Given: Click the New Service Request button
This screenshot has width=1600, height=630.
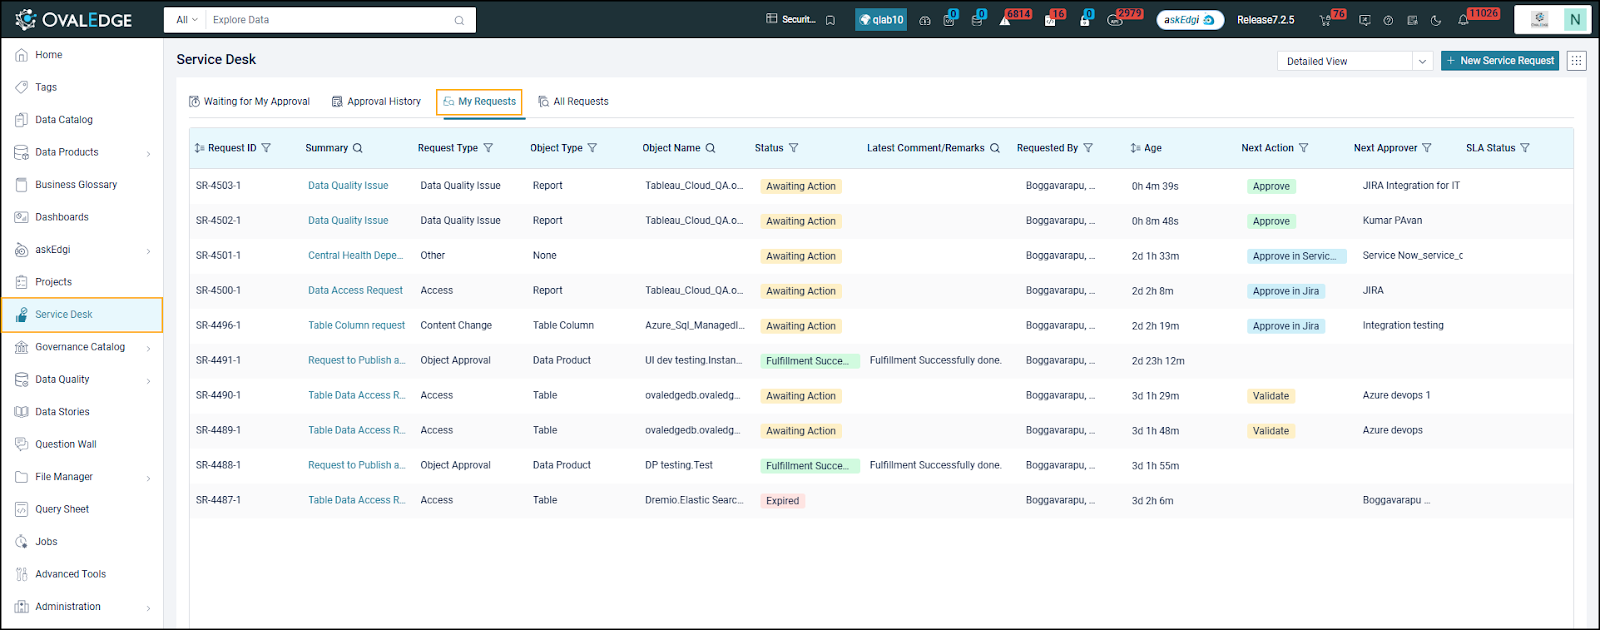Looking at the screenshot, I should [x=1499, y=61].
